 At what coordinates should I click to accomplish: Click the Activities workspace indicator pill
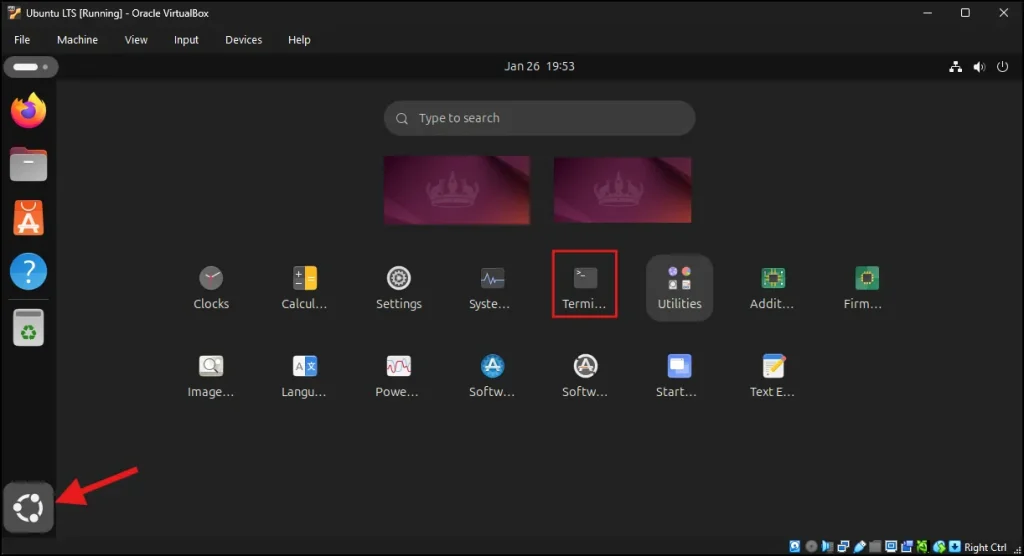tap(31, 67)
